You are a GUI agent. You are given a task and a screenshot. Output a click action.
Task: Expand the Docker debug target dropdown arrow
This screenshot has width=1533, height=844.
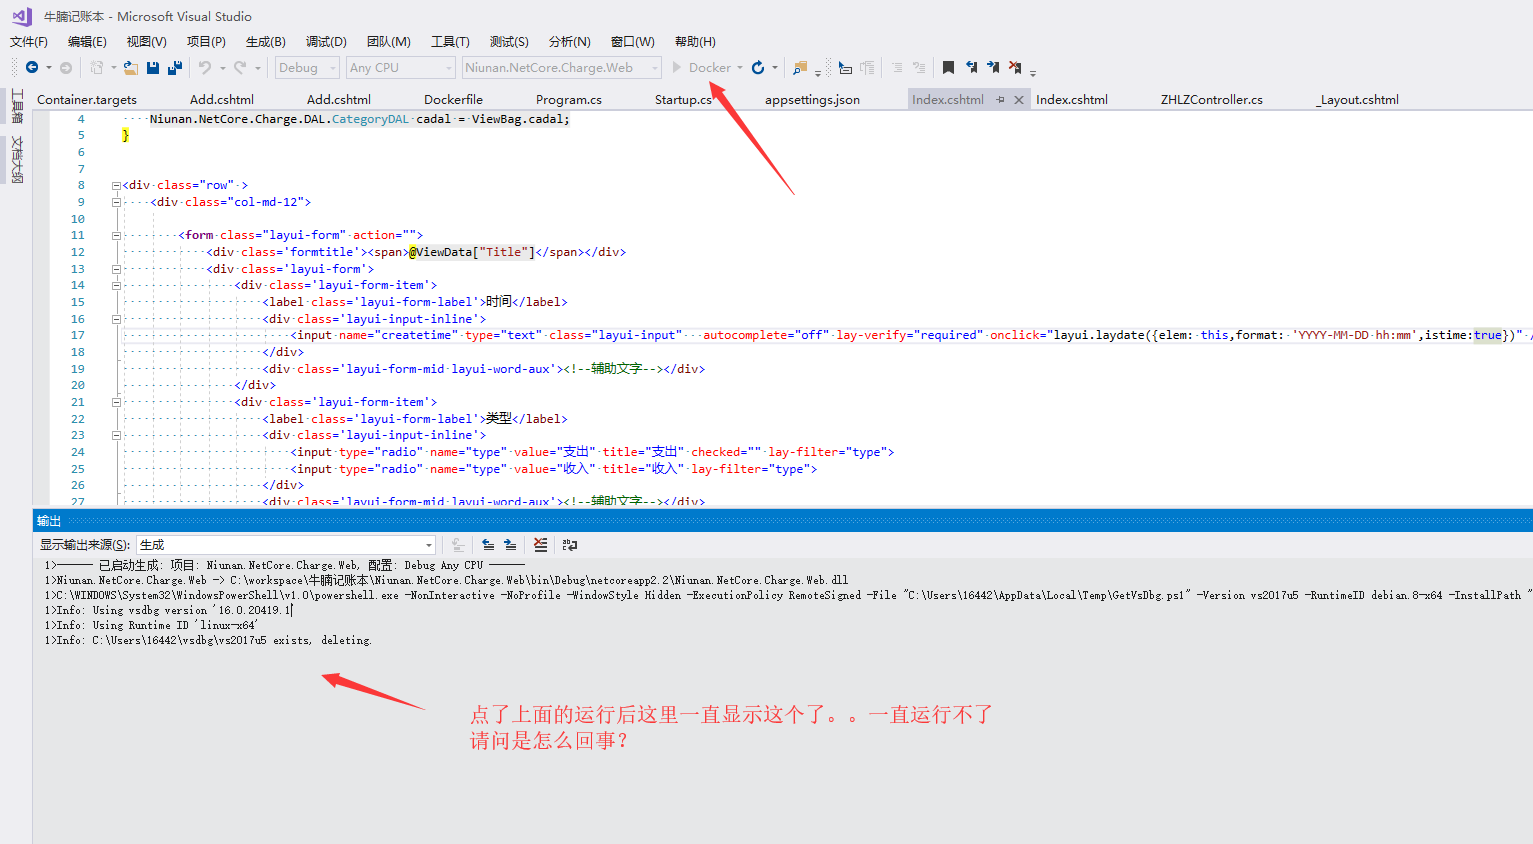(x=740, y=68)
